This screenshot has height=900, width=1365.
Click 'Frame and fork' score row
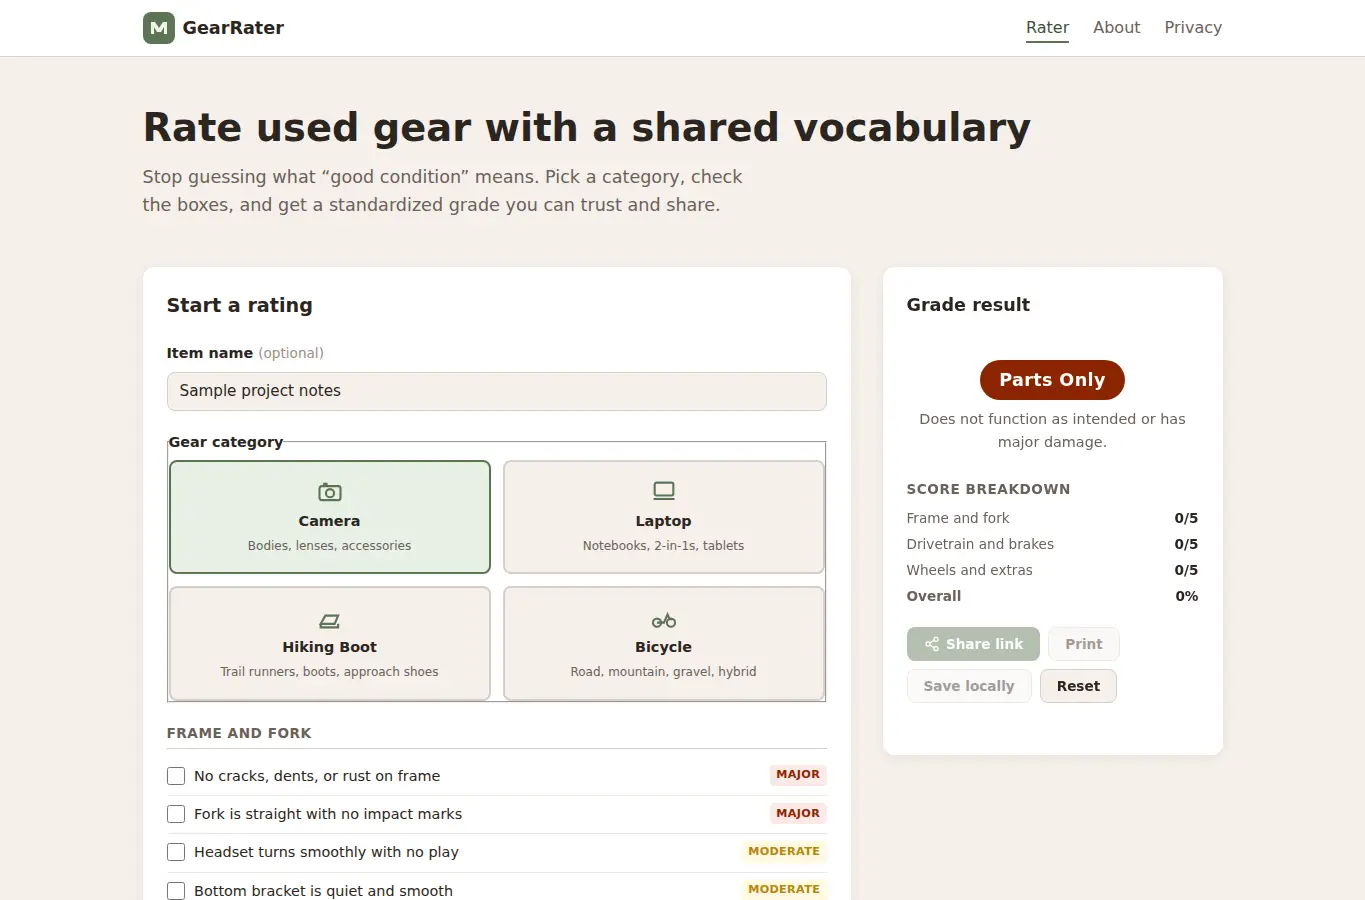click(1052, 518)
